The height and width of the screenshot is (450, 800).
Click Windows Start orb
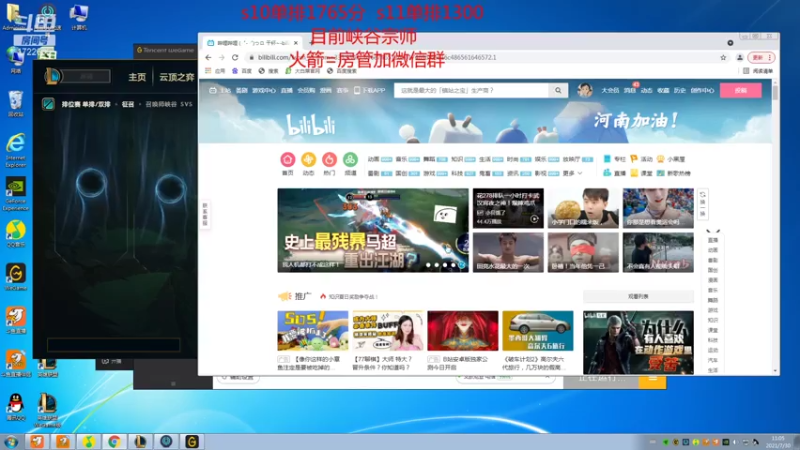click(11, 441)
